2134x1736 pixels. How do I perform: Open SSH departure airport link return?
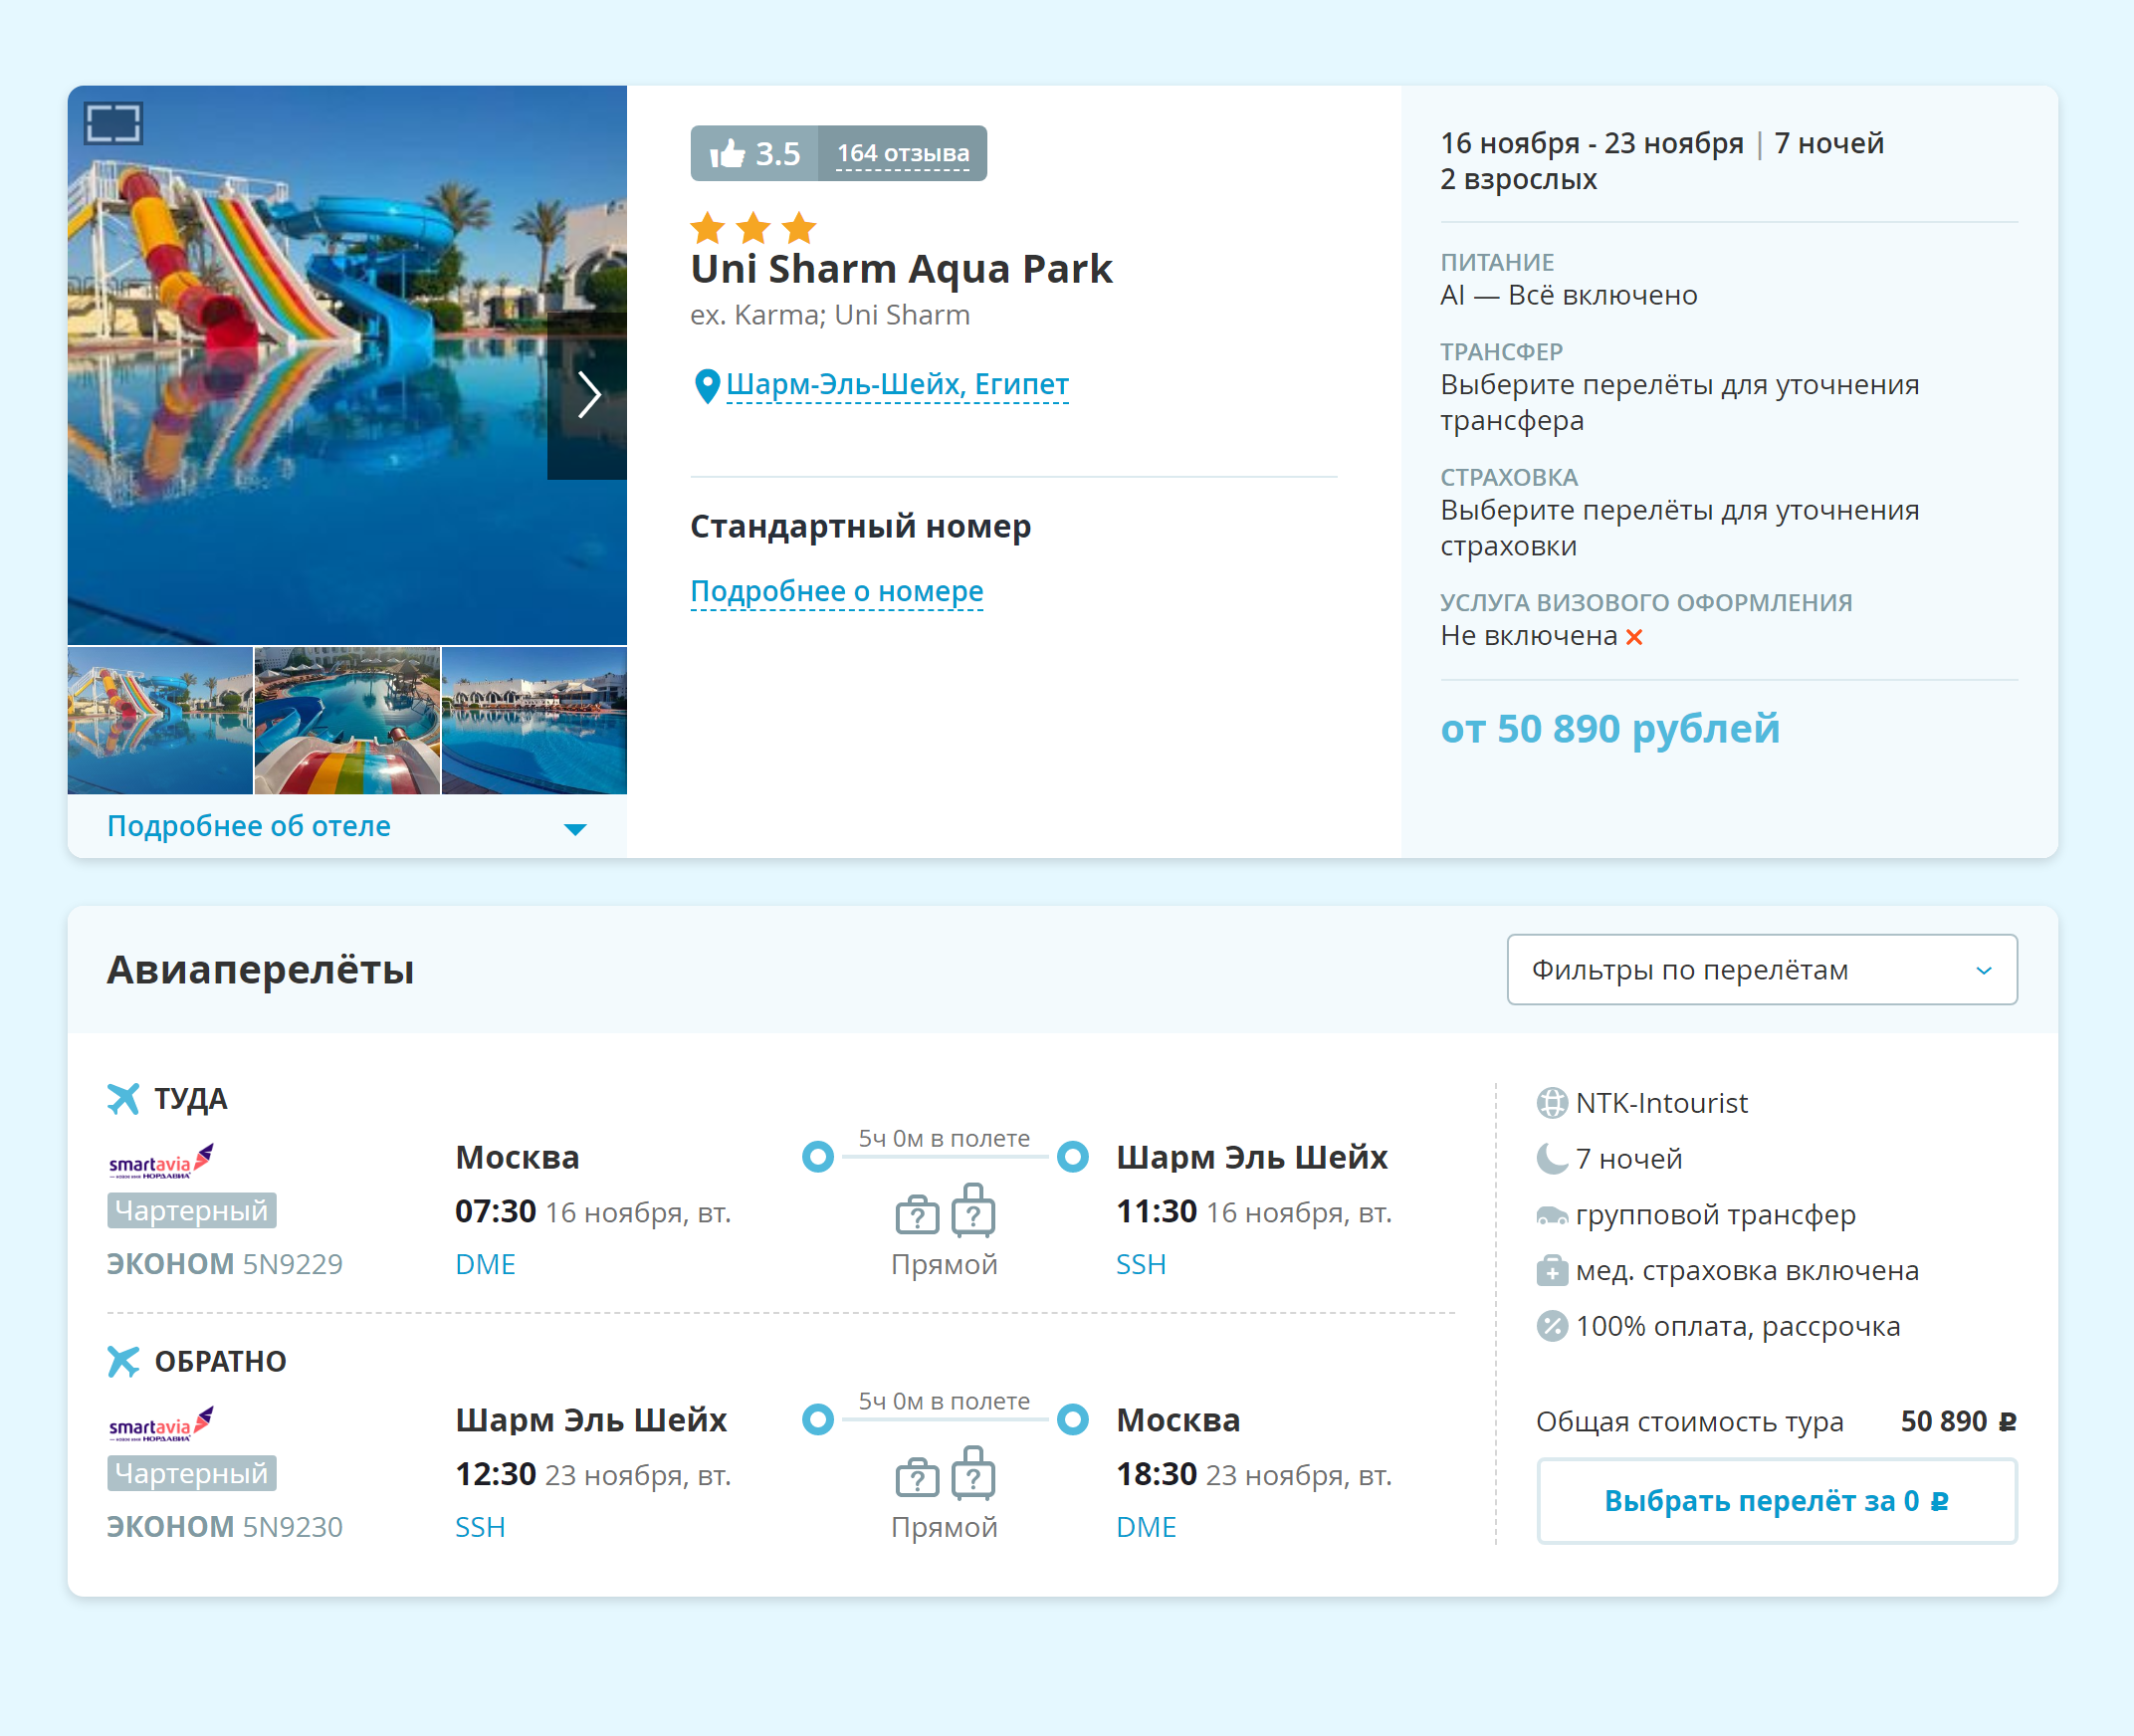point(480,1527)
